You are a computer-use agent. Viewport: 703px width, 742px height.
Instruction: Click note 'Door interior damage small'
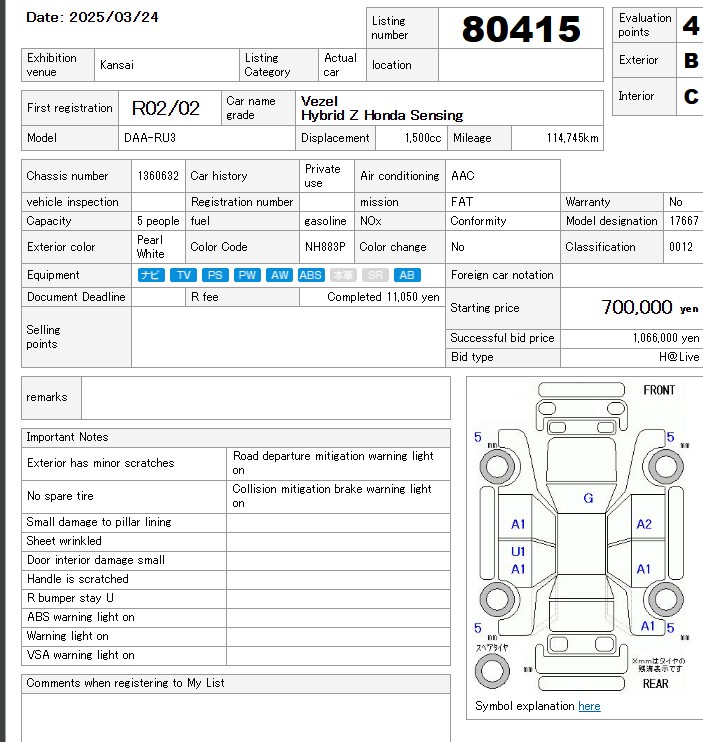click(96, 560)
